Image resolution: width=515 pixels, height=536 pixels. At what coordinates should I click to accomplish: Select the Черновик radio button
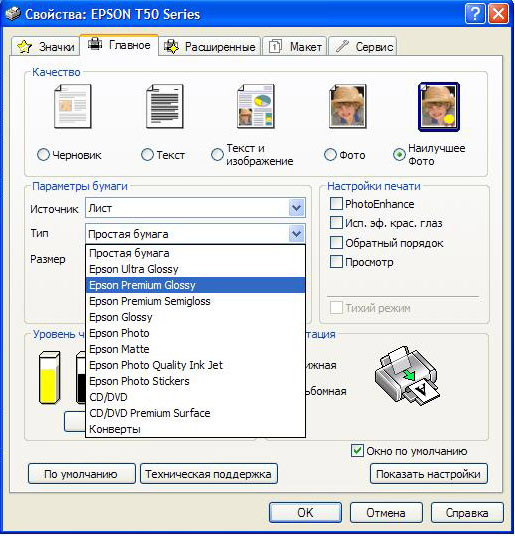pos(43,155)
